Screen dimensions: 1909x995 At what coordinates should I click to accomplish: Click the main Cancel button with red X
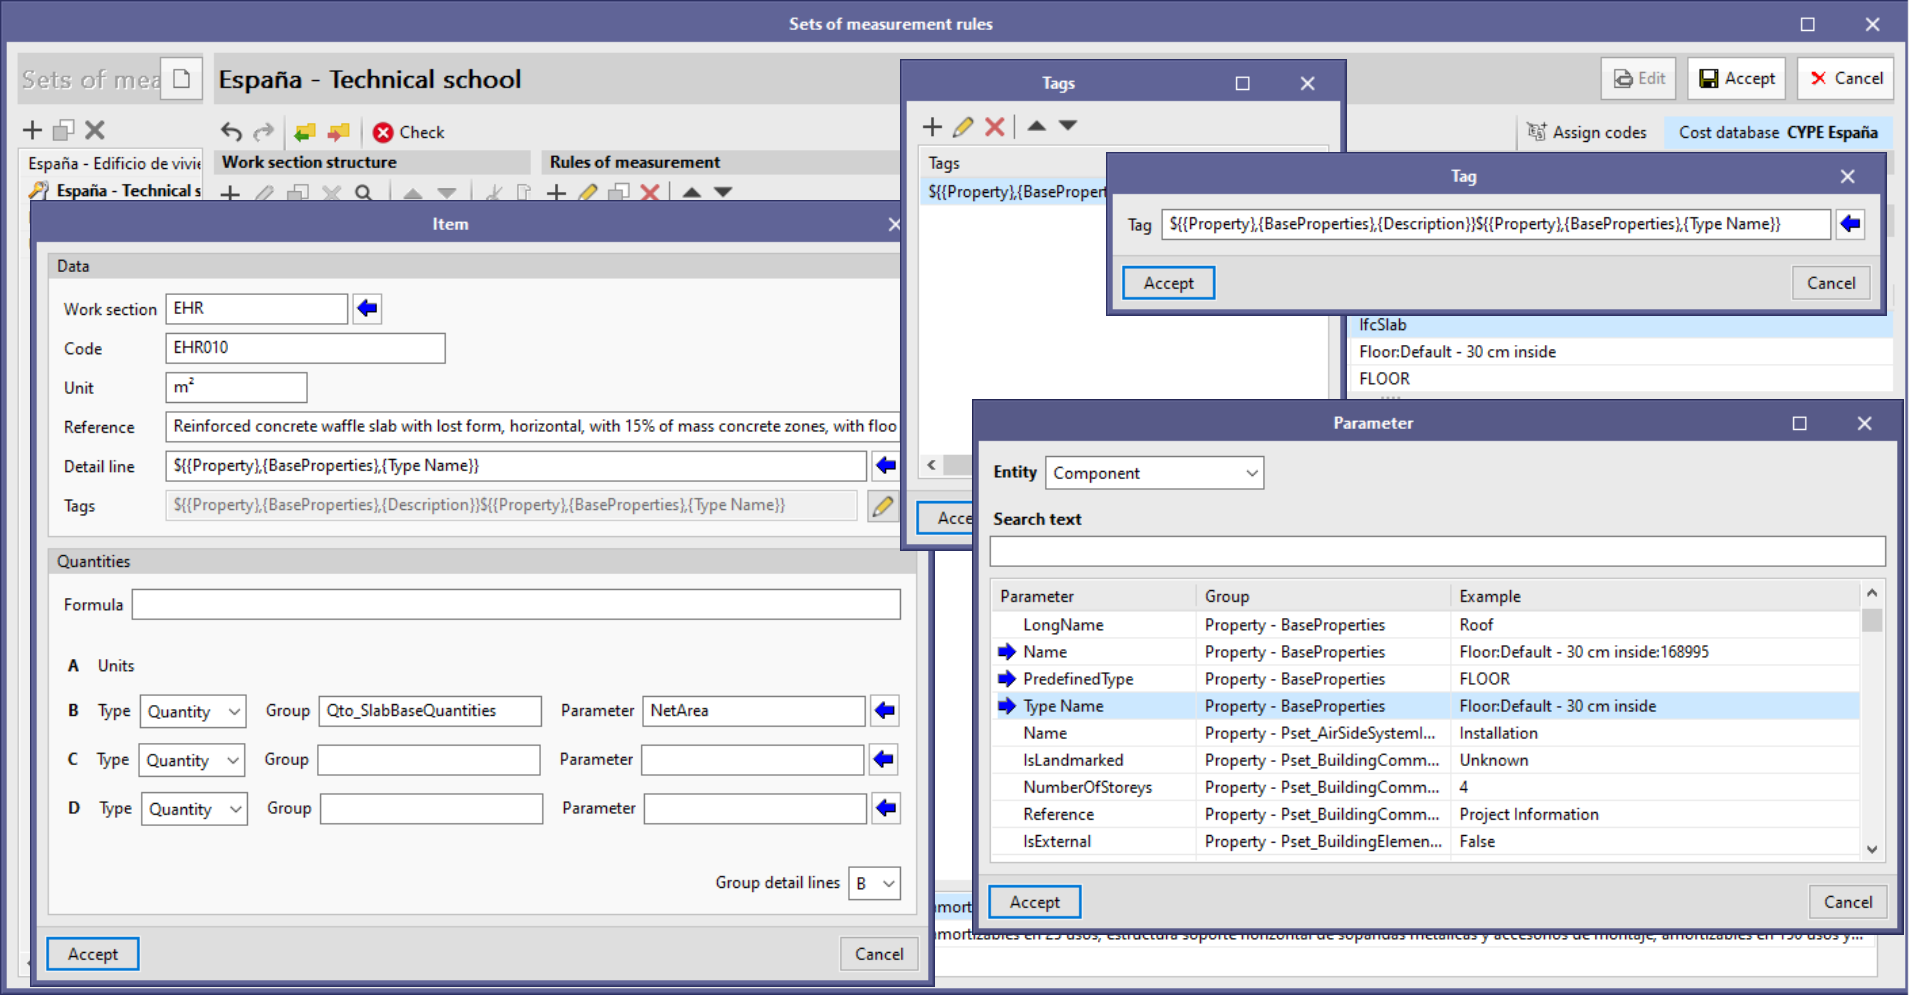pyautogui.click(x=1846, y=78)
